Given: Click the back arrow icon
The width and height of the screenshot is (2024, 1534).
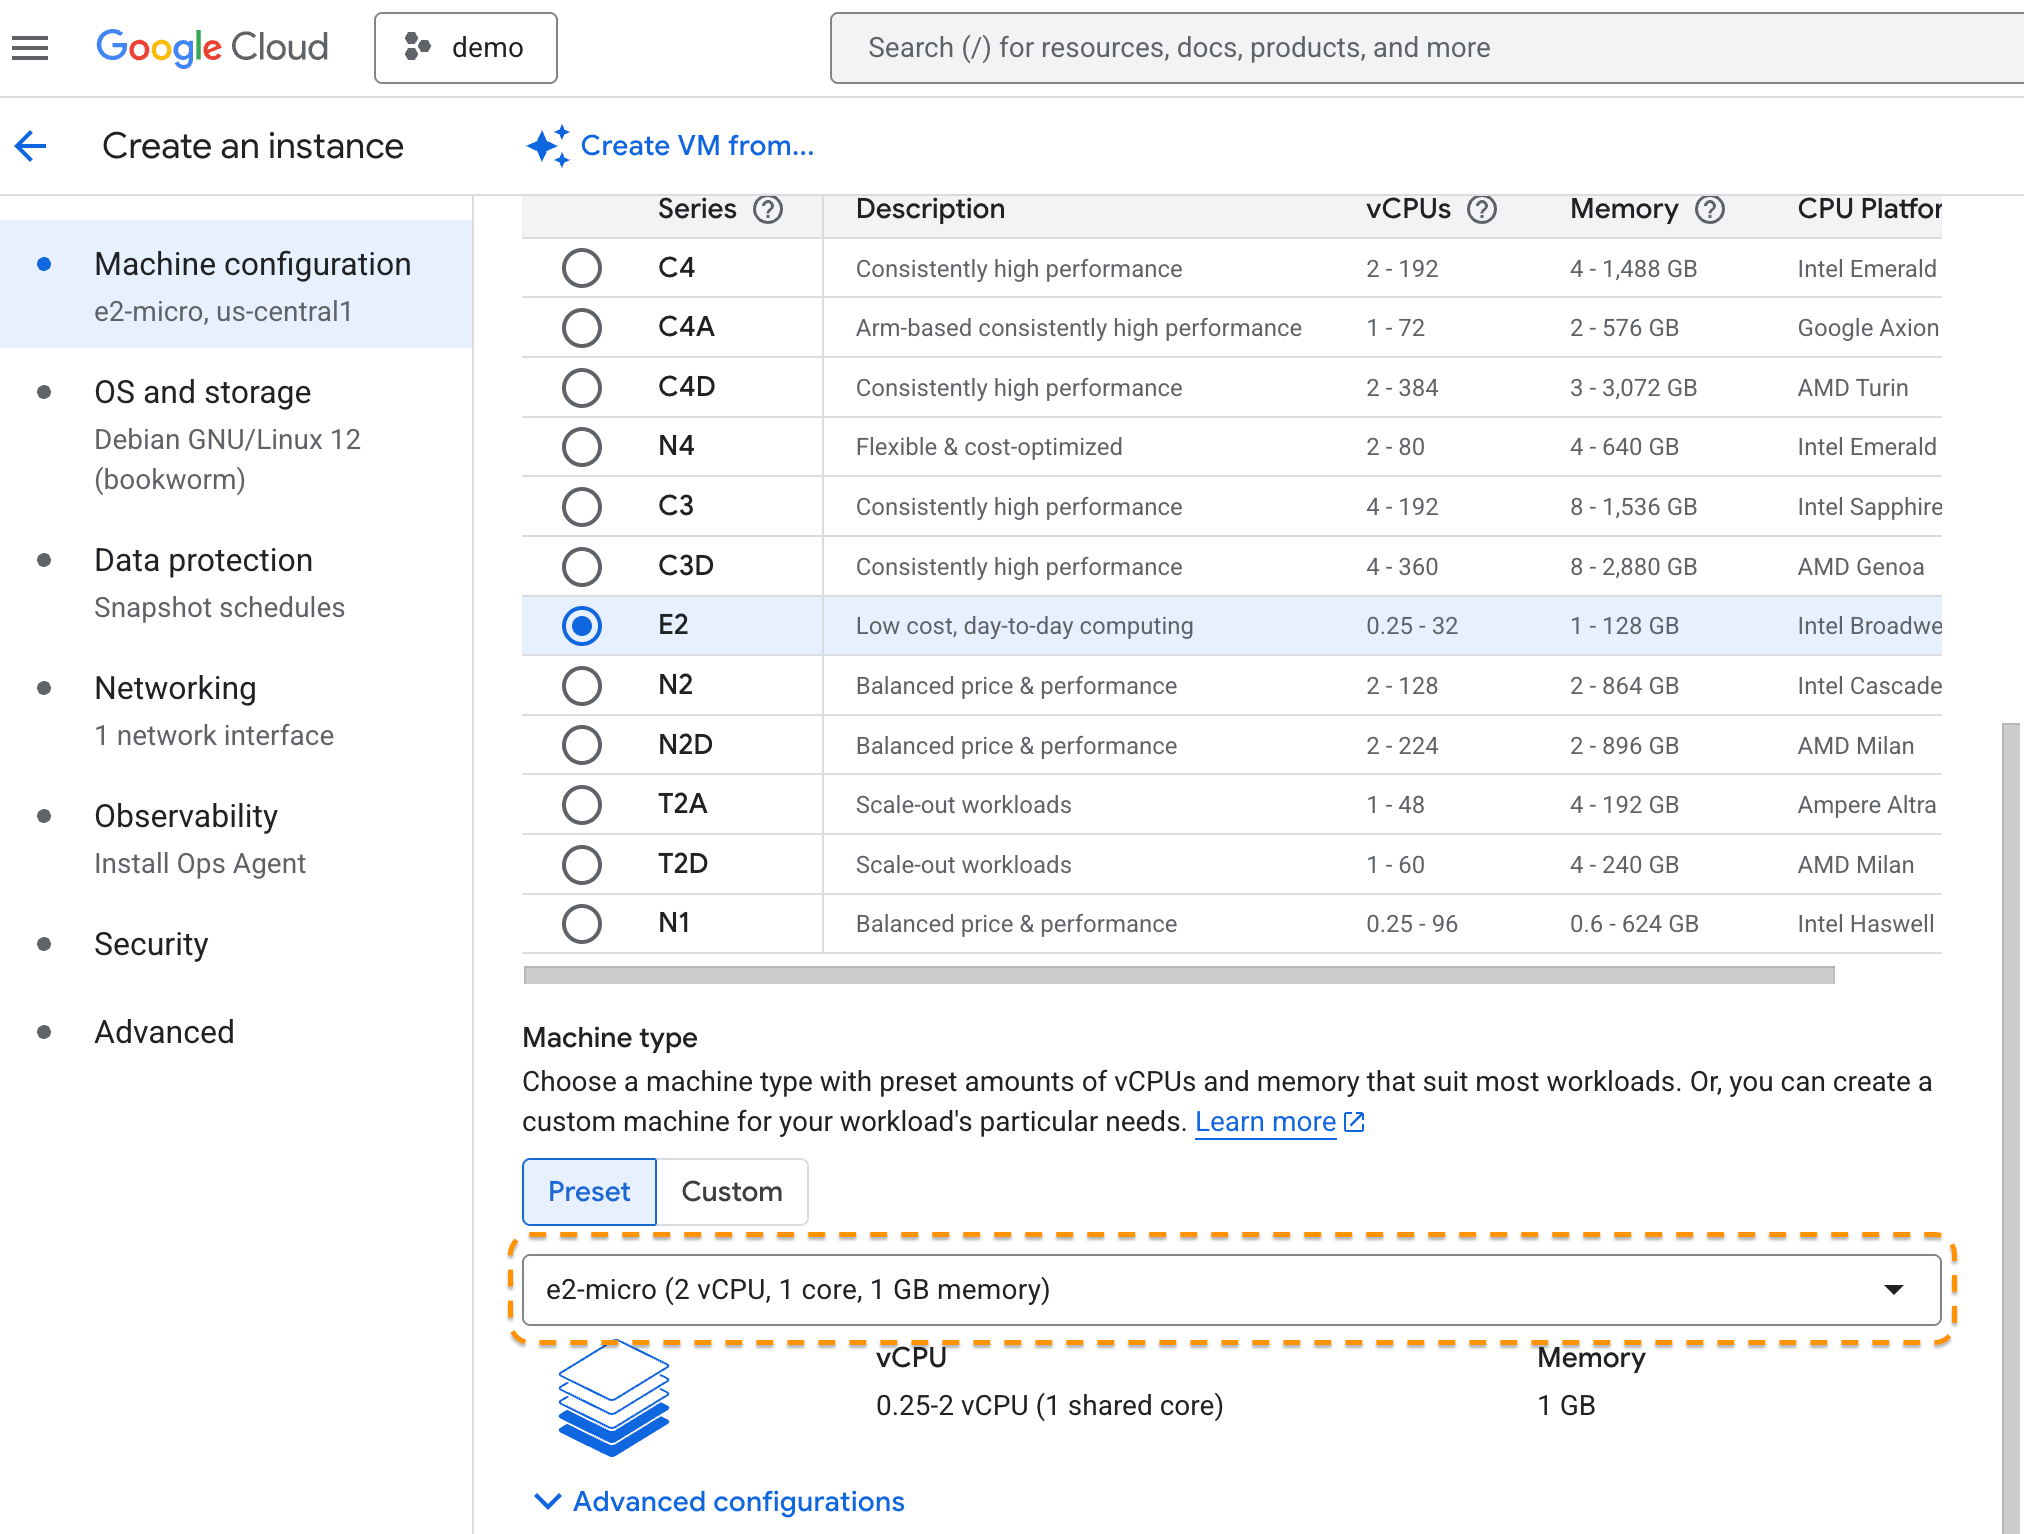Looking at the screenshot, I should (31, 146).
